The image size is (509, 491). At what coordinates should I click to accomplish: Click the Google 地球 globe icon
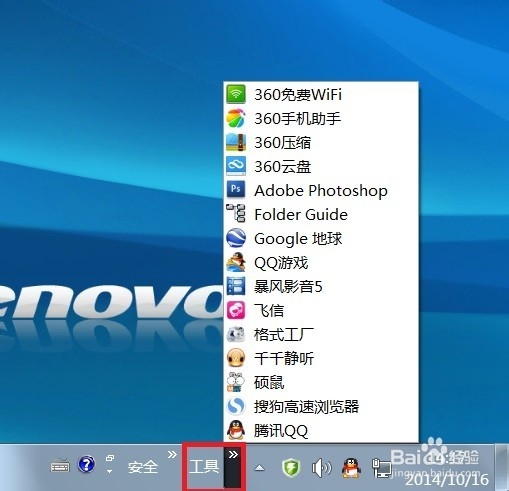tap(236, 238)
